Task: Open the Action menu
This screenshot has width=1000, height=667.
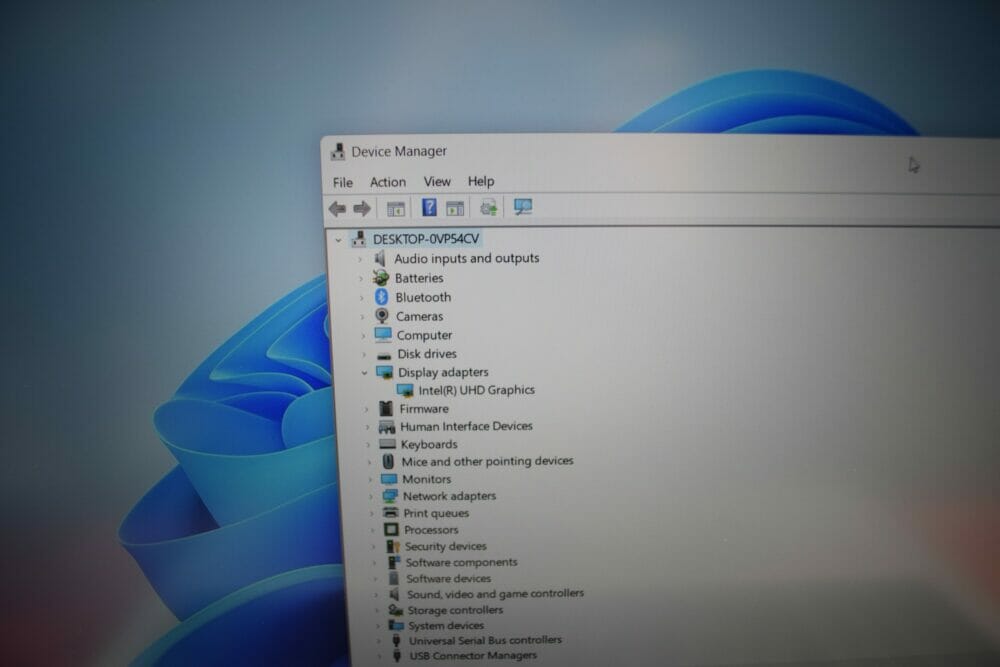Action: [388, 182]
